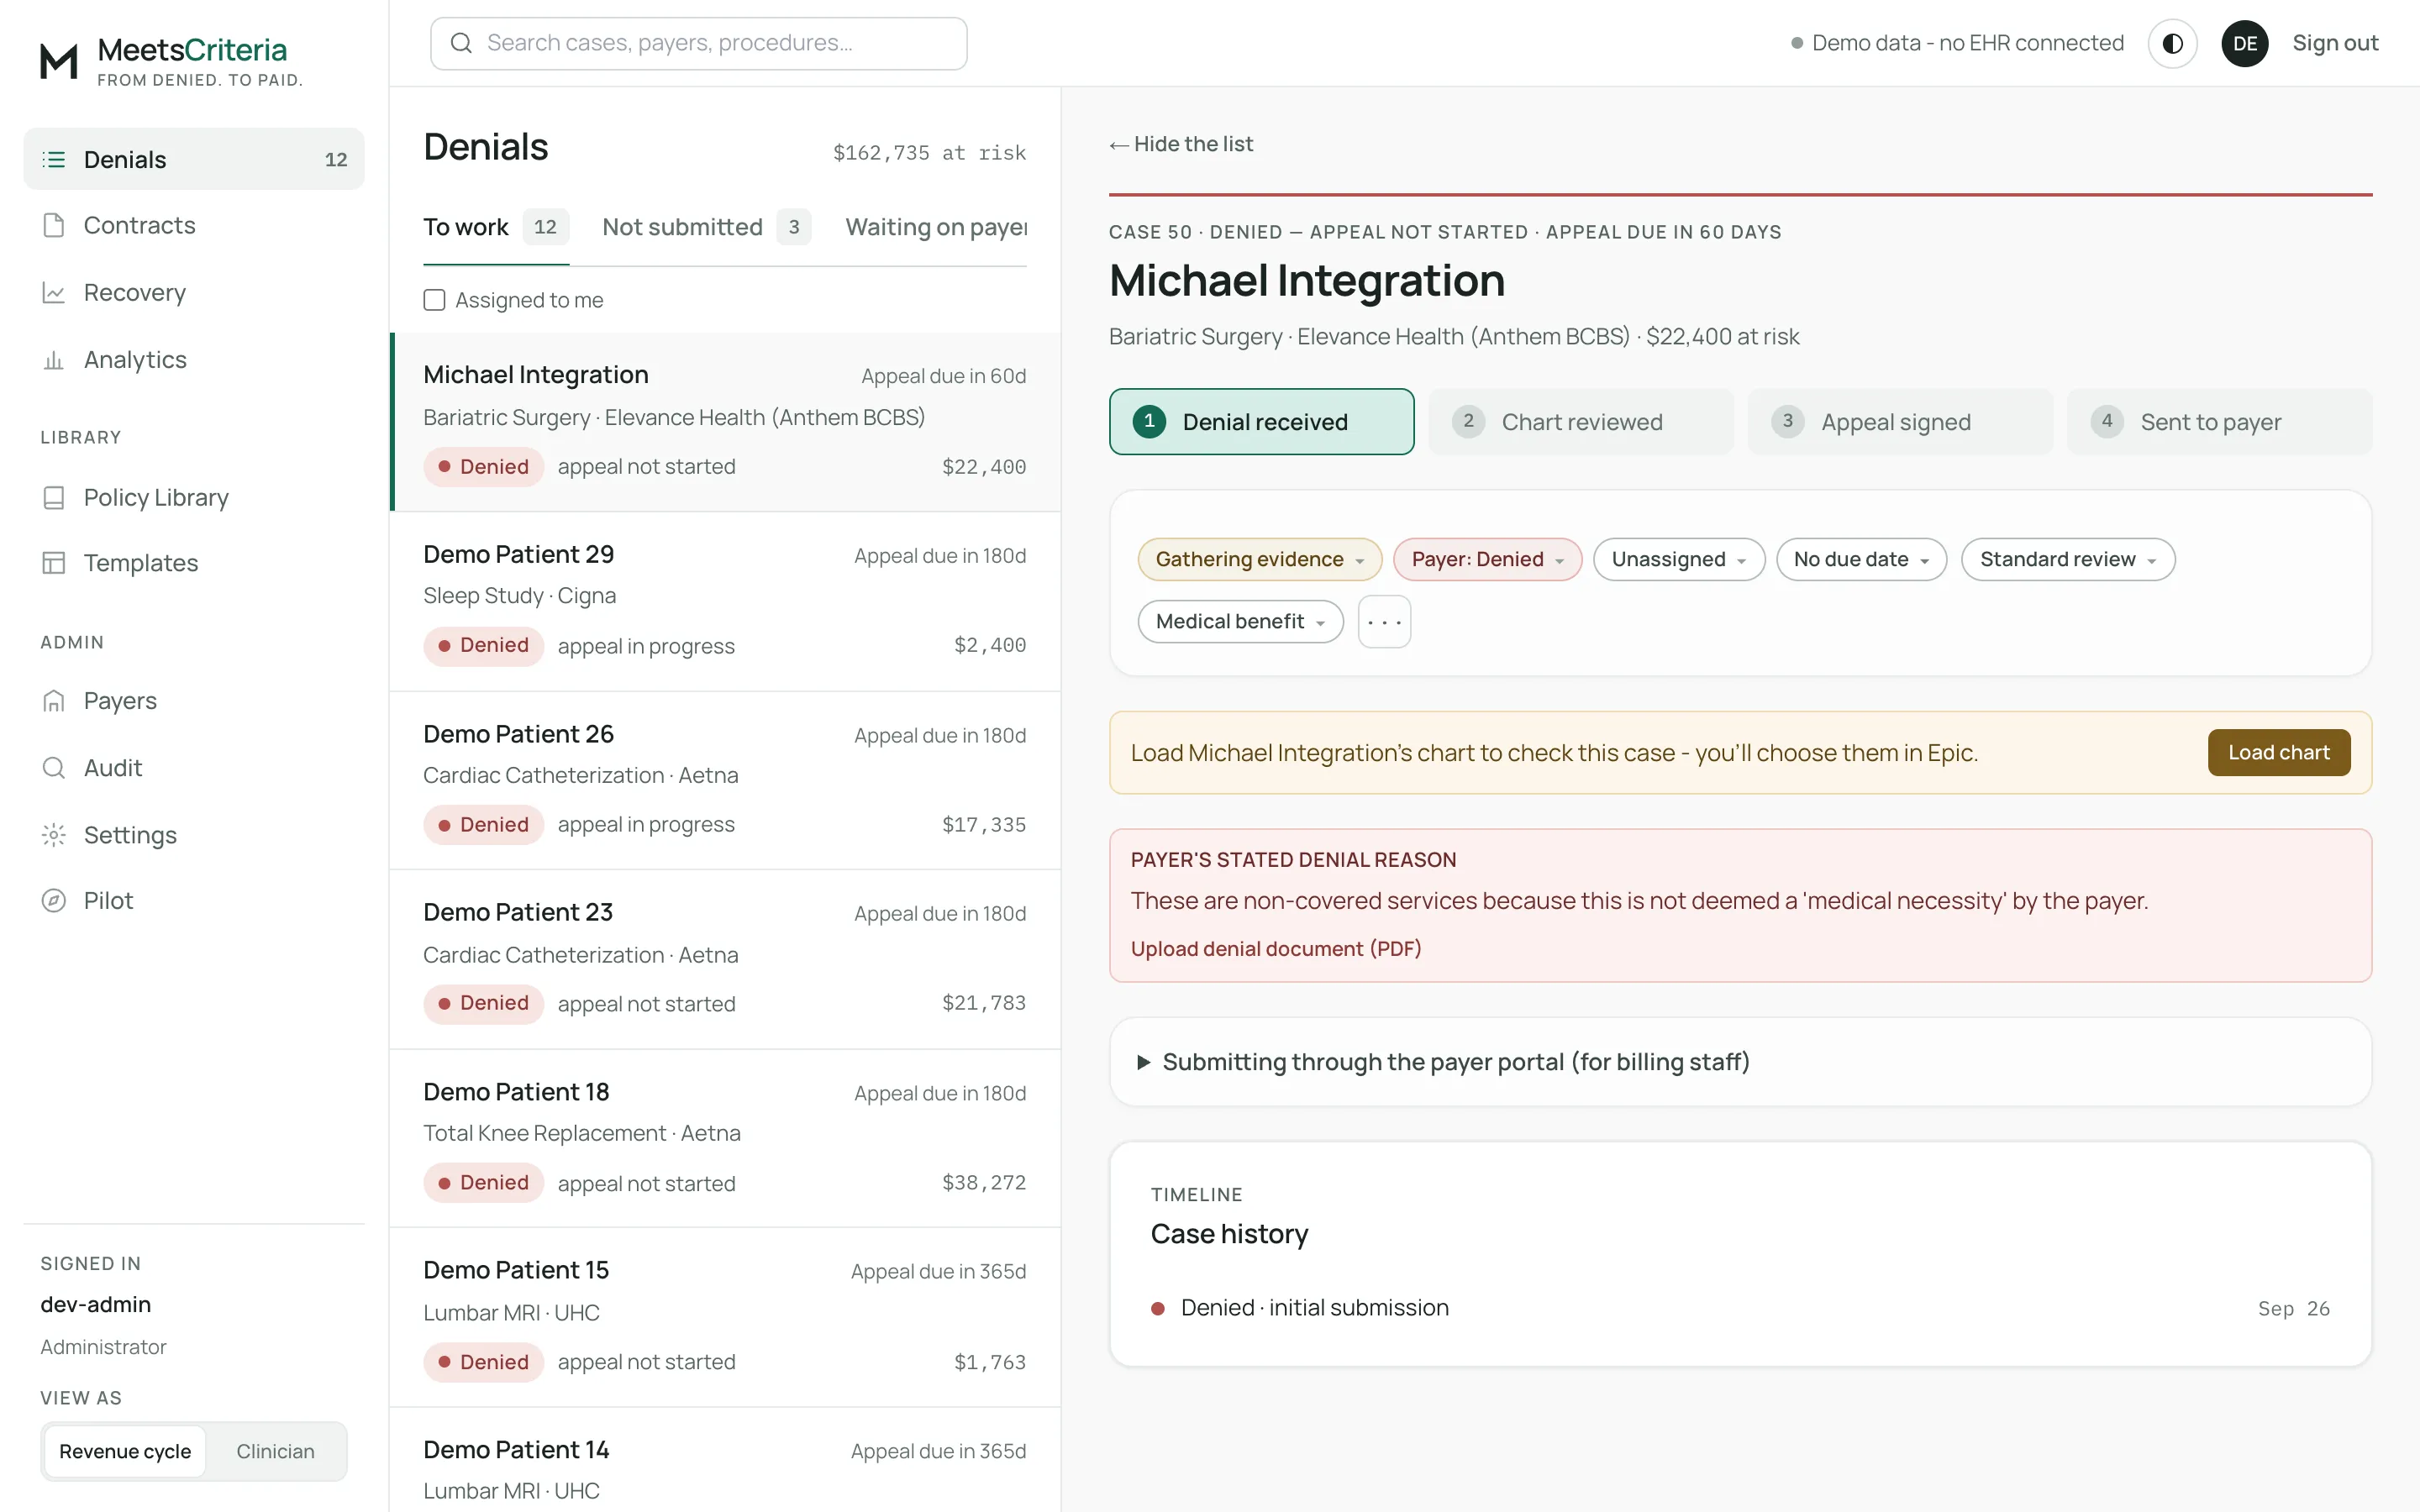Select the Waiting on payer tab
Viewport: 2420px width, 1512px height.
pos(936,228)
